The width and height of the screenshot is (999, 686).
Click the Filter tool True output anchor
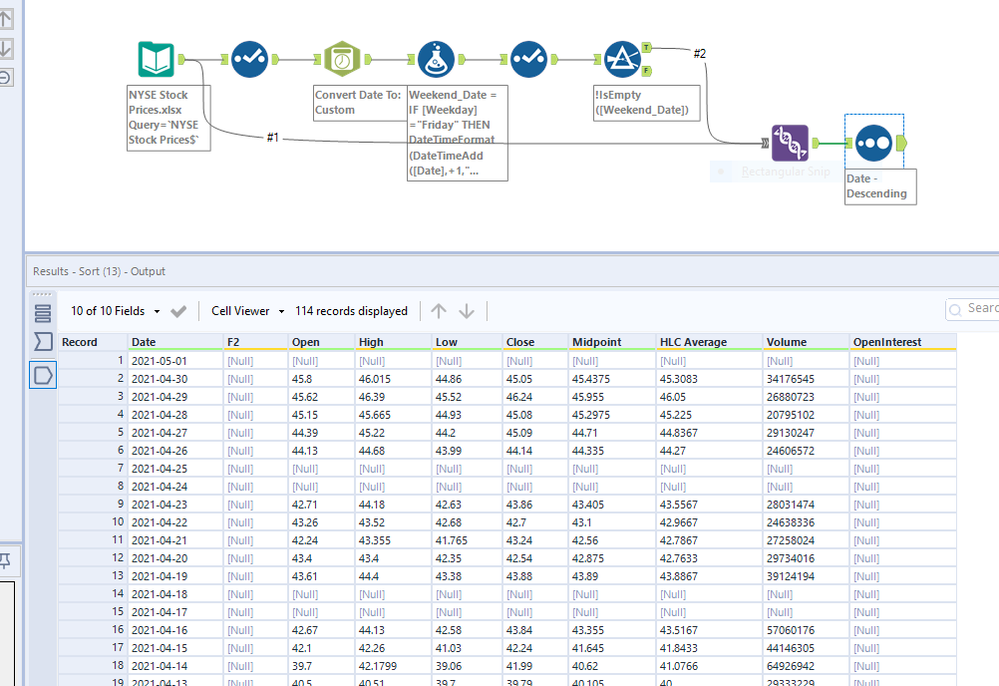pyautogui.click(x=647, y=47)
